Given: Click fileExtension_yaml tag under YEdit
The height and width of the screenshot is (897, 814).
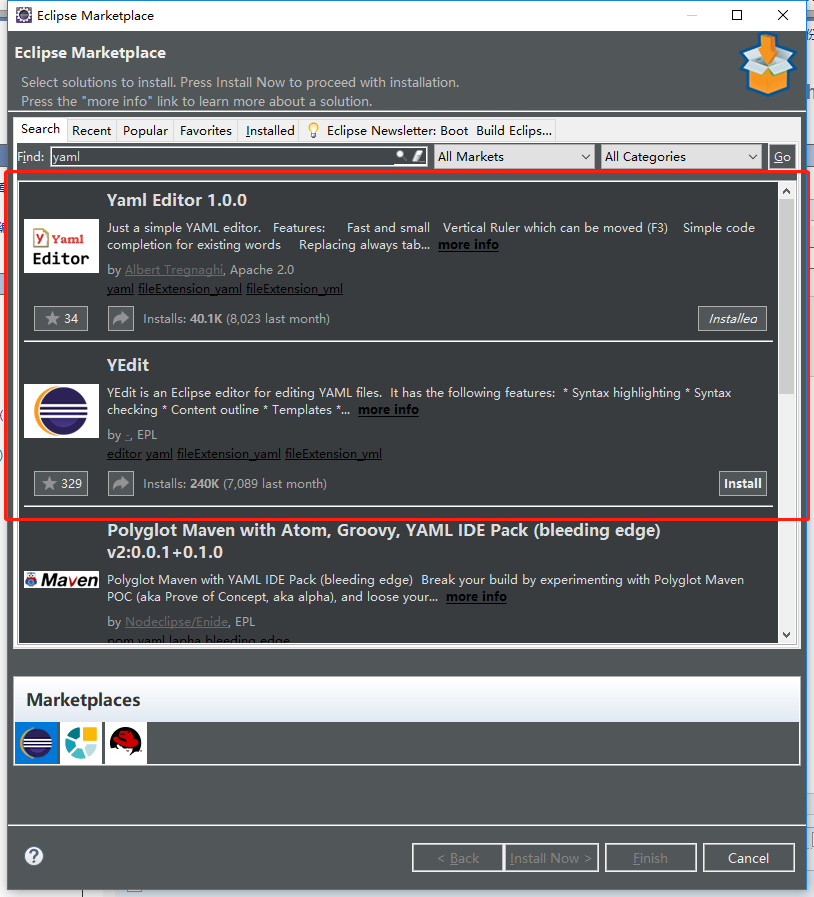Looking at the screenshot, I should tap(229, 454).
